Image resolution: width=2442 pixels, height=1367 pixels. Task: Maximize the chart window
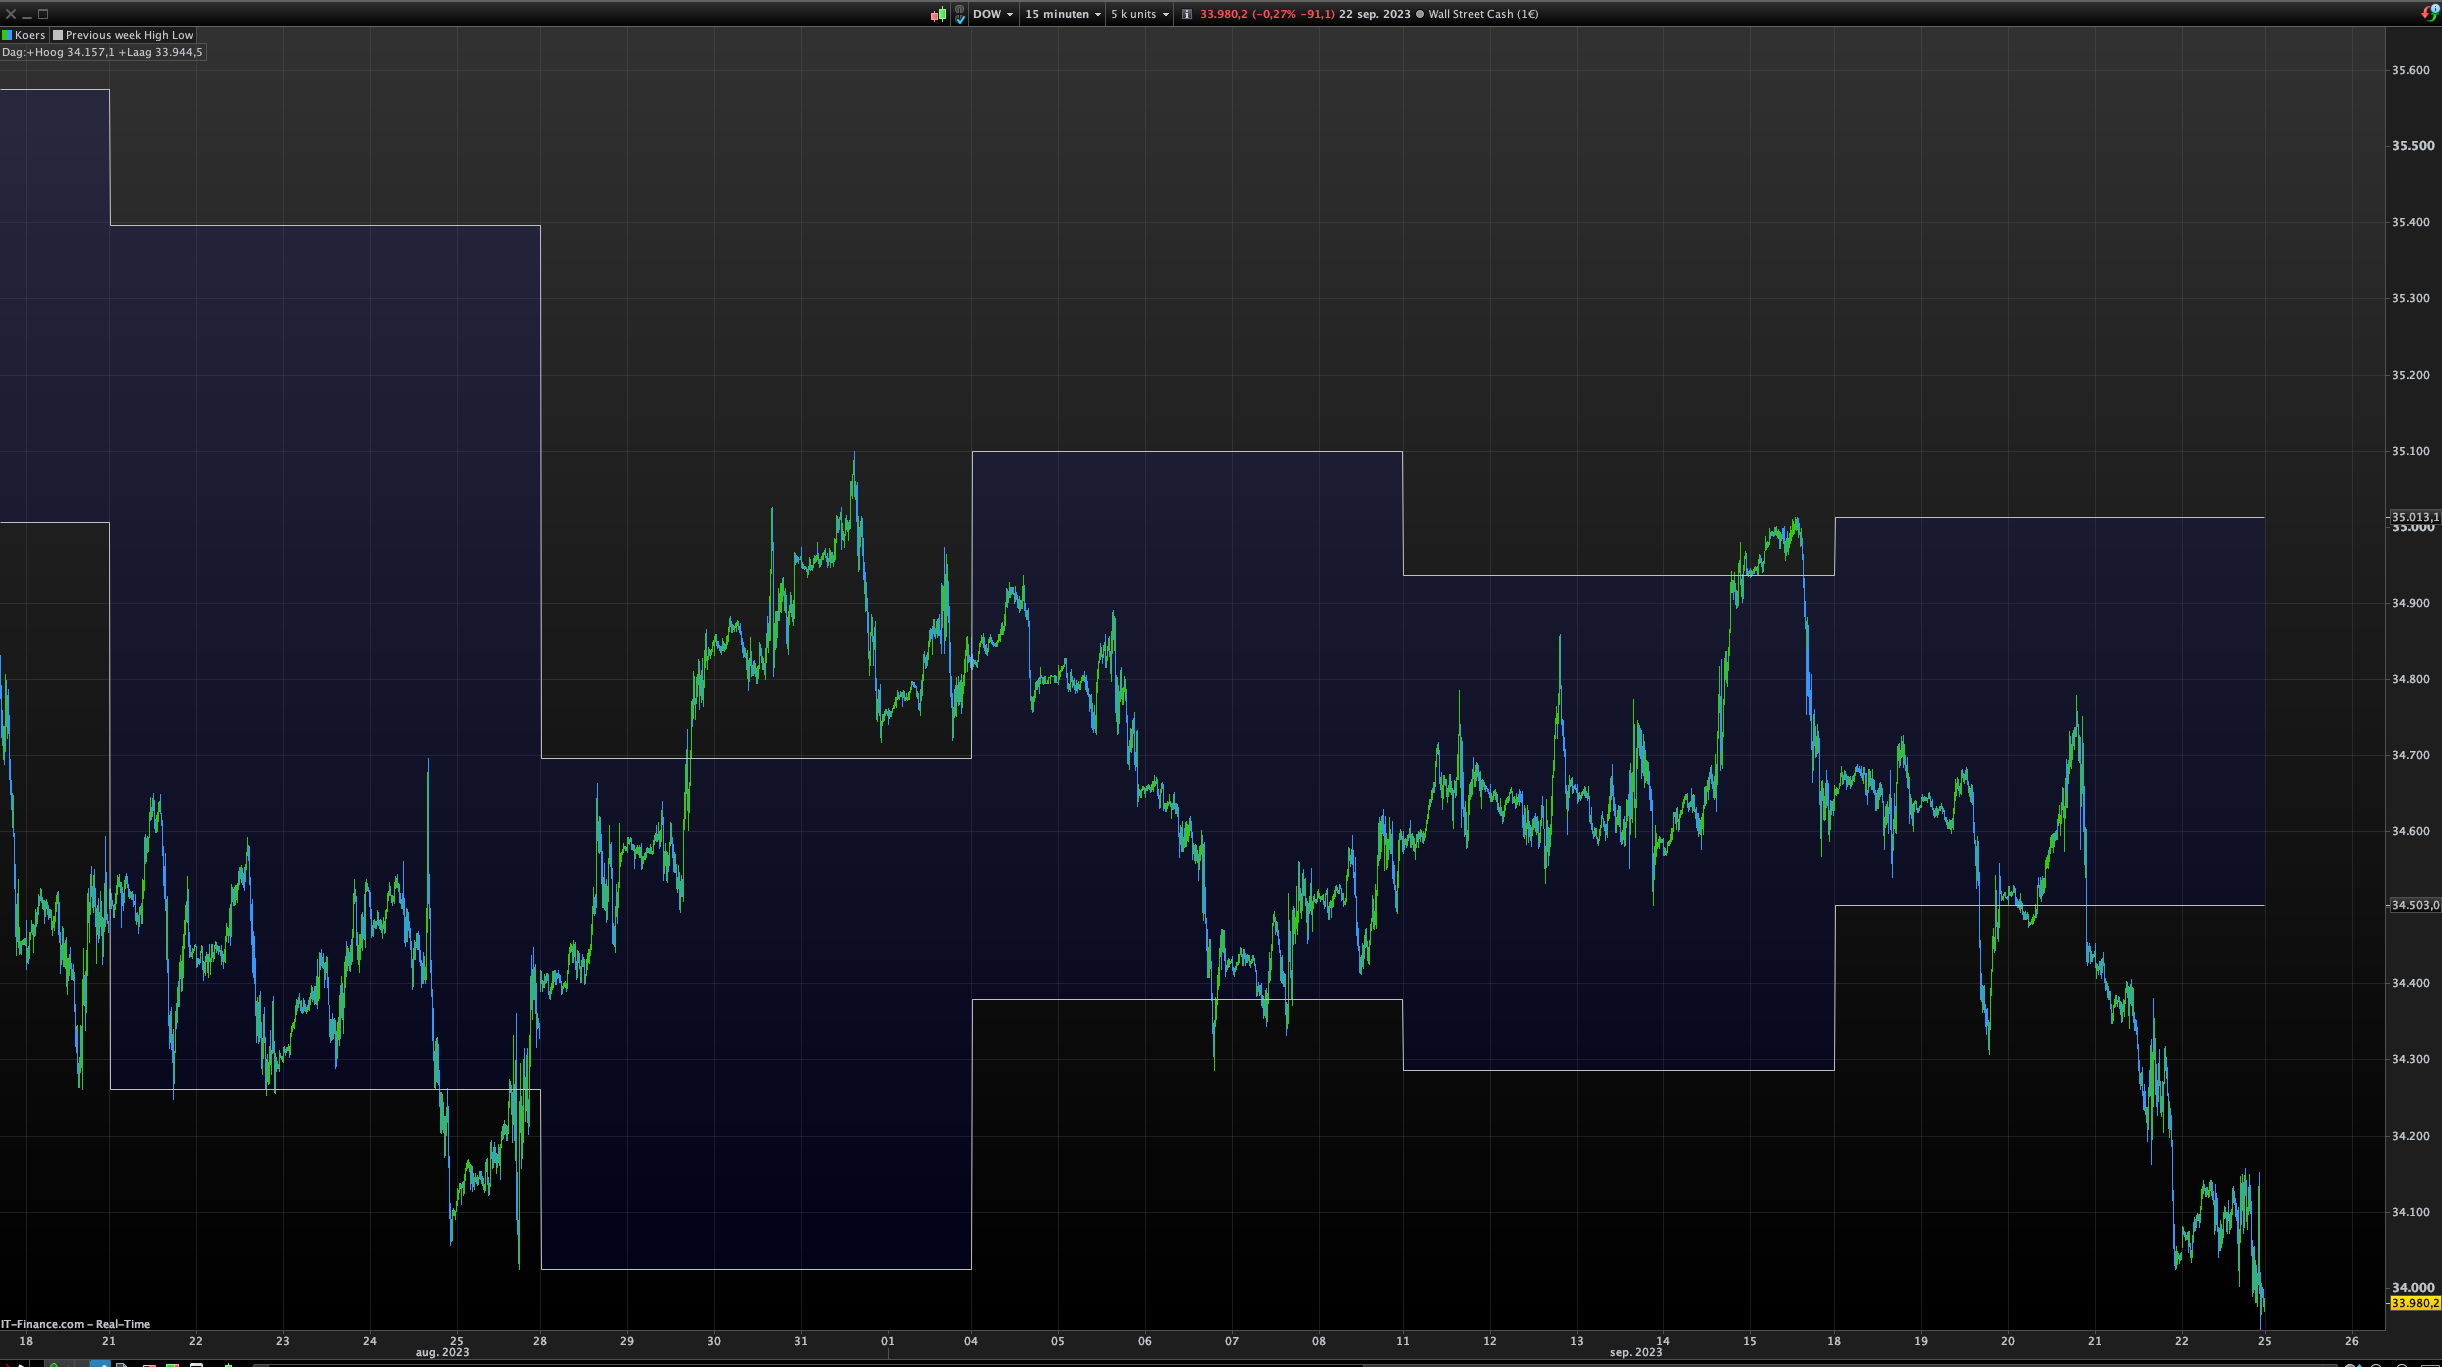point(43,14)
